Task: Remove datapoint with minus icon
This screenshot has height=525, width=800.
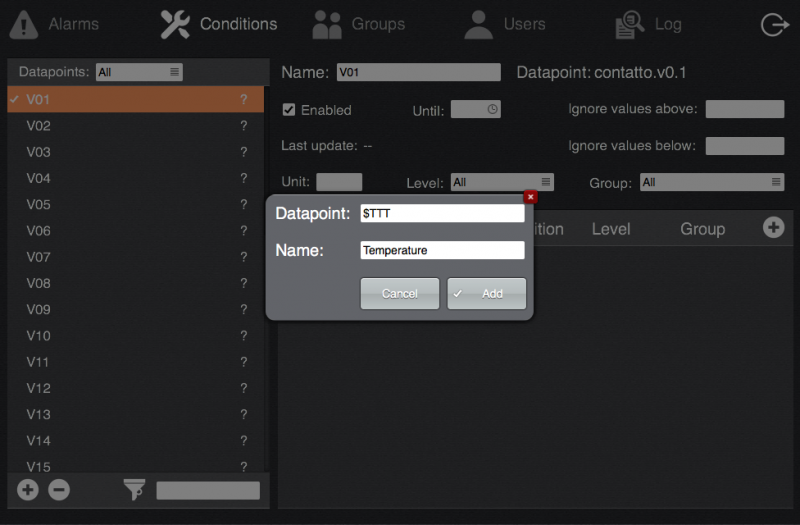Action: [x=59, y=490]
